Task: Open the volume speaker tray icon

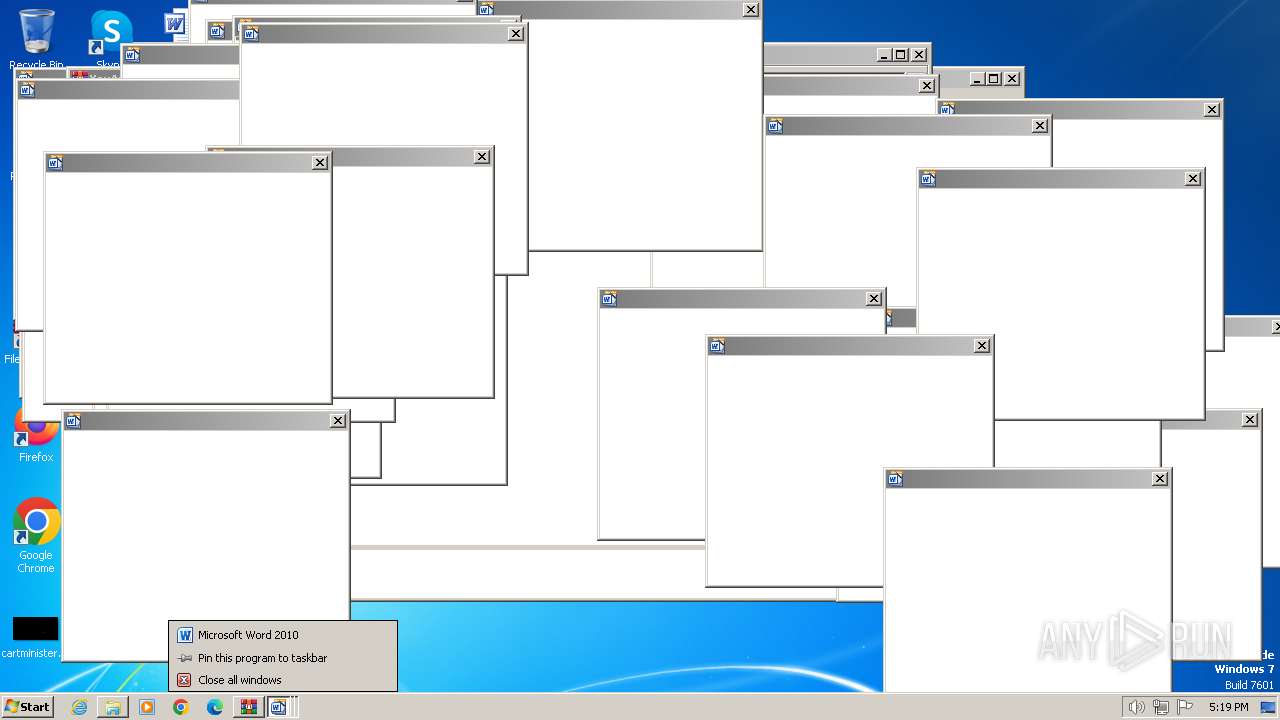Action: 1136,707
